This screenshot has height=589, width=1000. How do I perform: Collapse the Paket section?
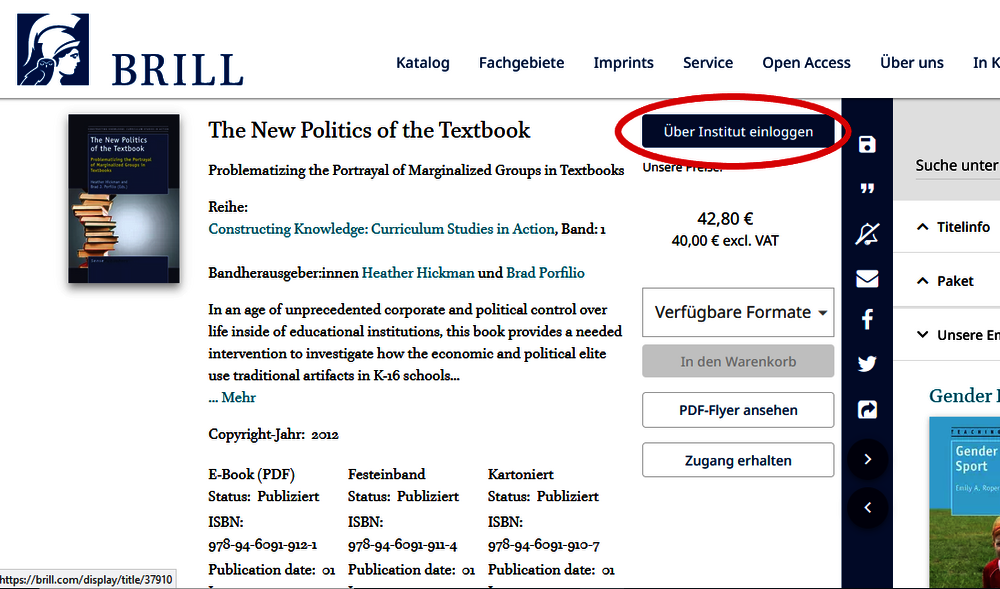(945, 281)
